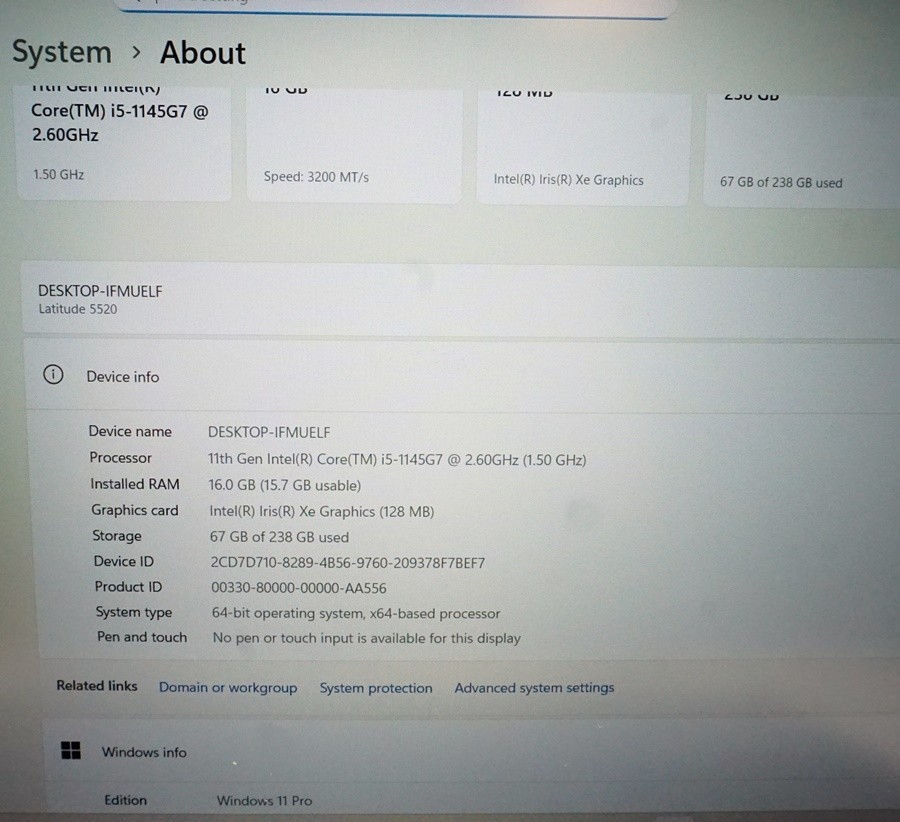Screen dimensions: 900x822
Task: Click the 1.50 GHz speed text in processor card
Action: point(59,175)
